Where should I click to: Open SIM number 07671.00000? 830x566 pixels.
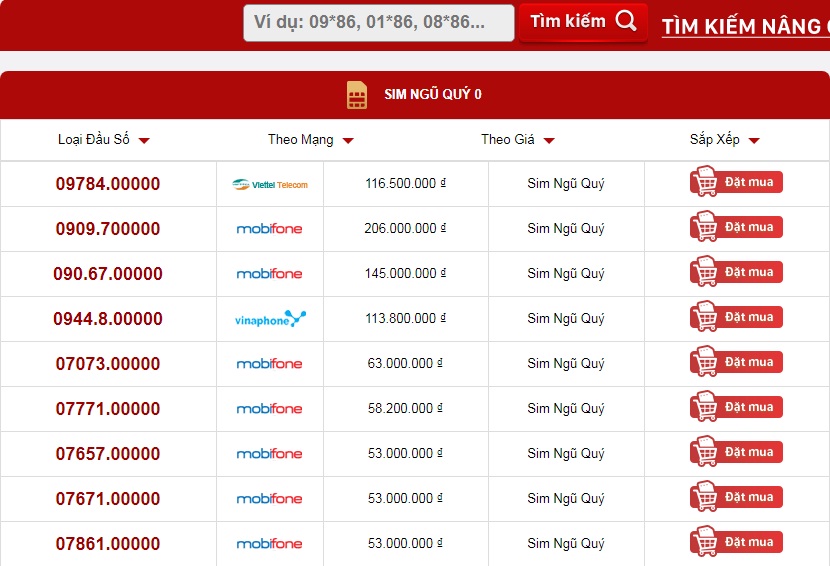[x=108, y=499]
